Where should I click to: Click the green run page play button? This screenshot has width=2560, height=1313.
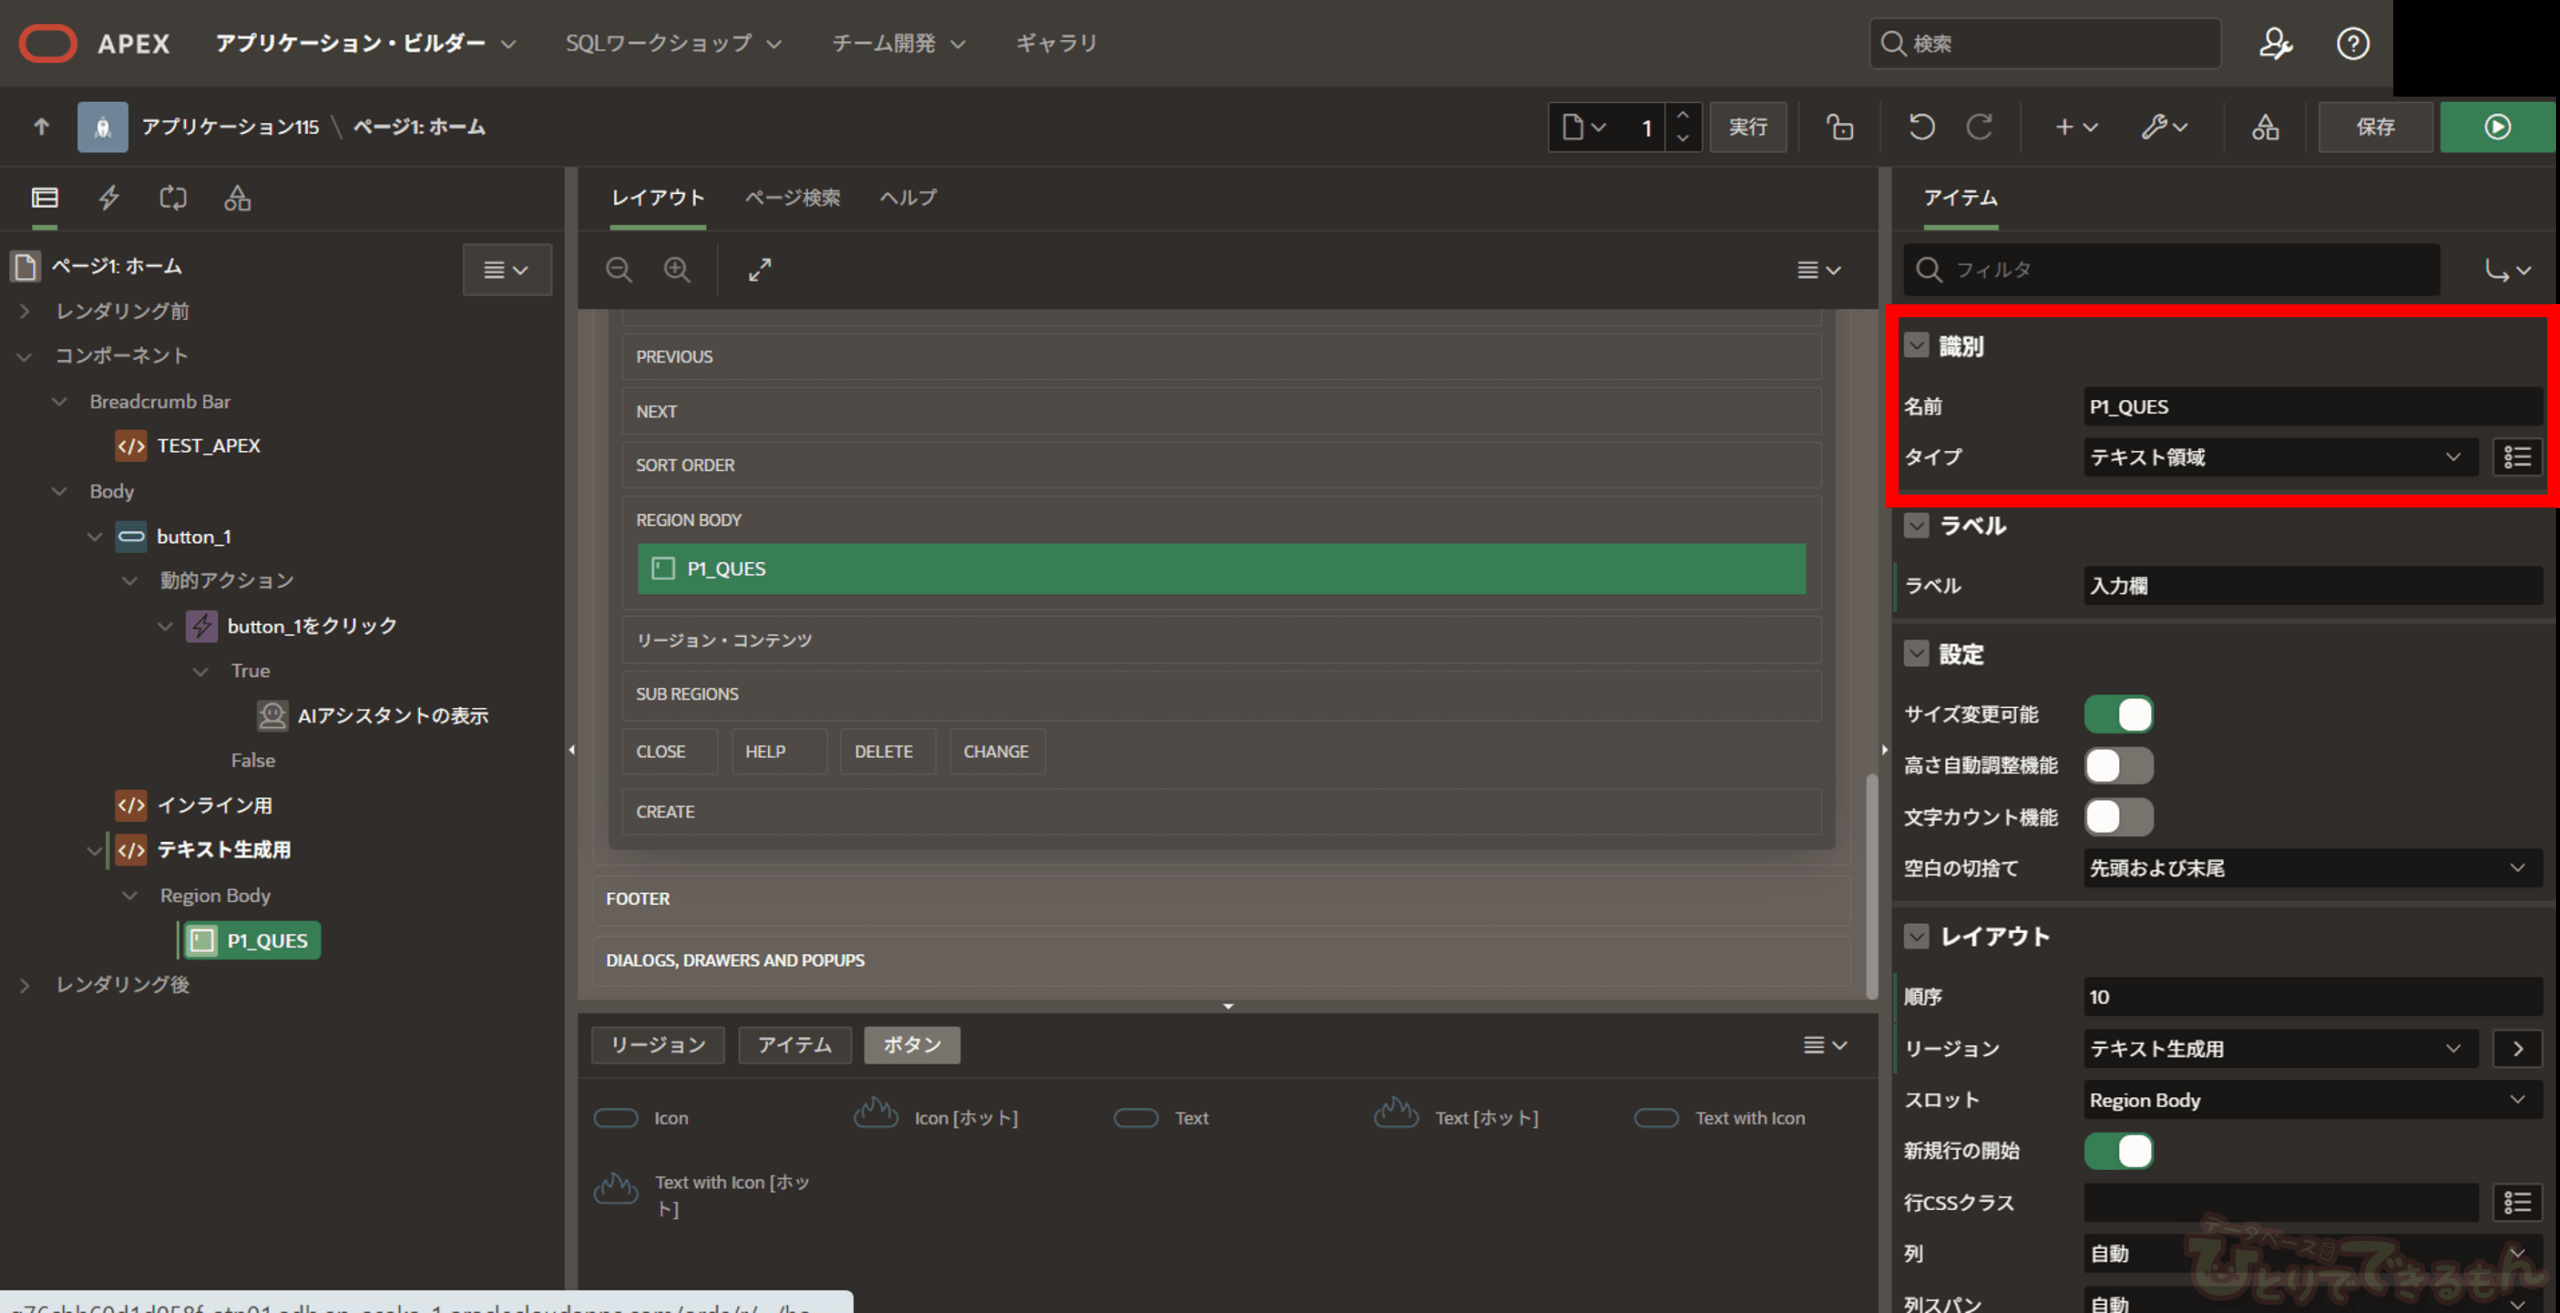click(2496, 127)
